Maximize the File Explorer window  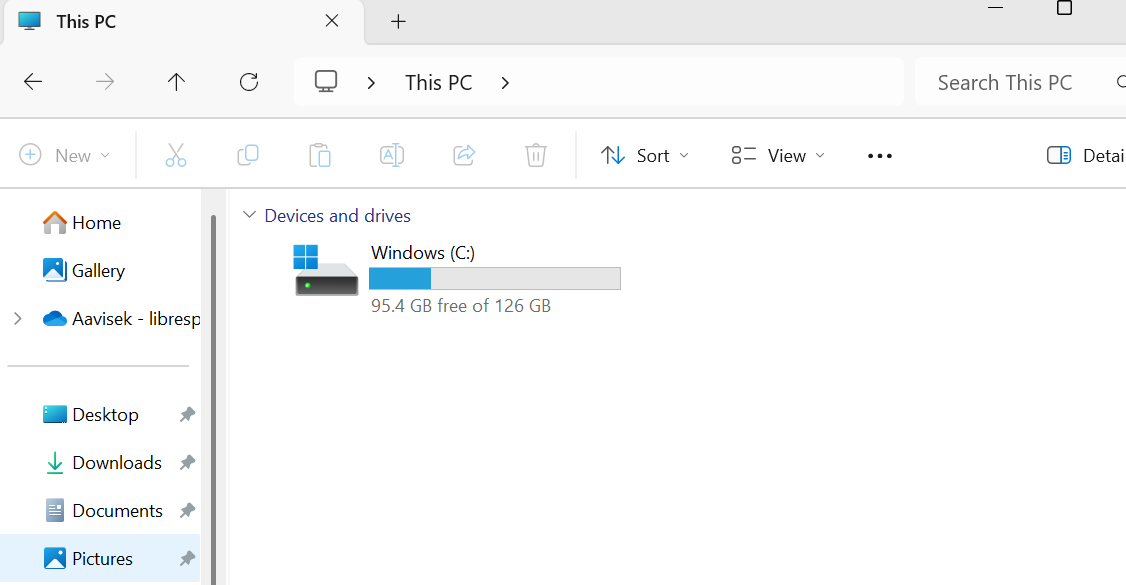(x=1064, y=8)
